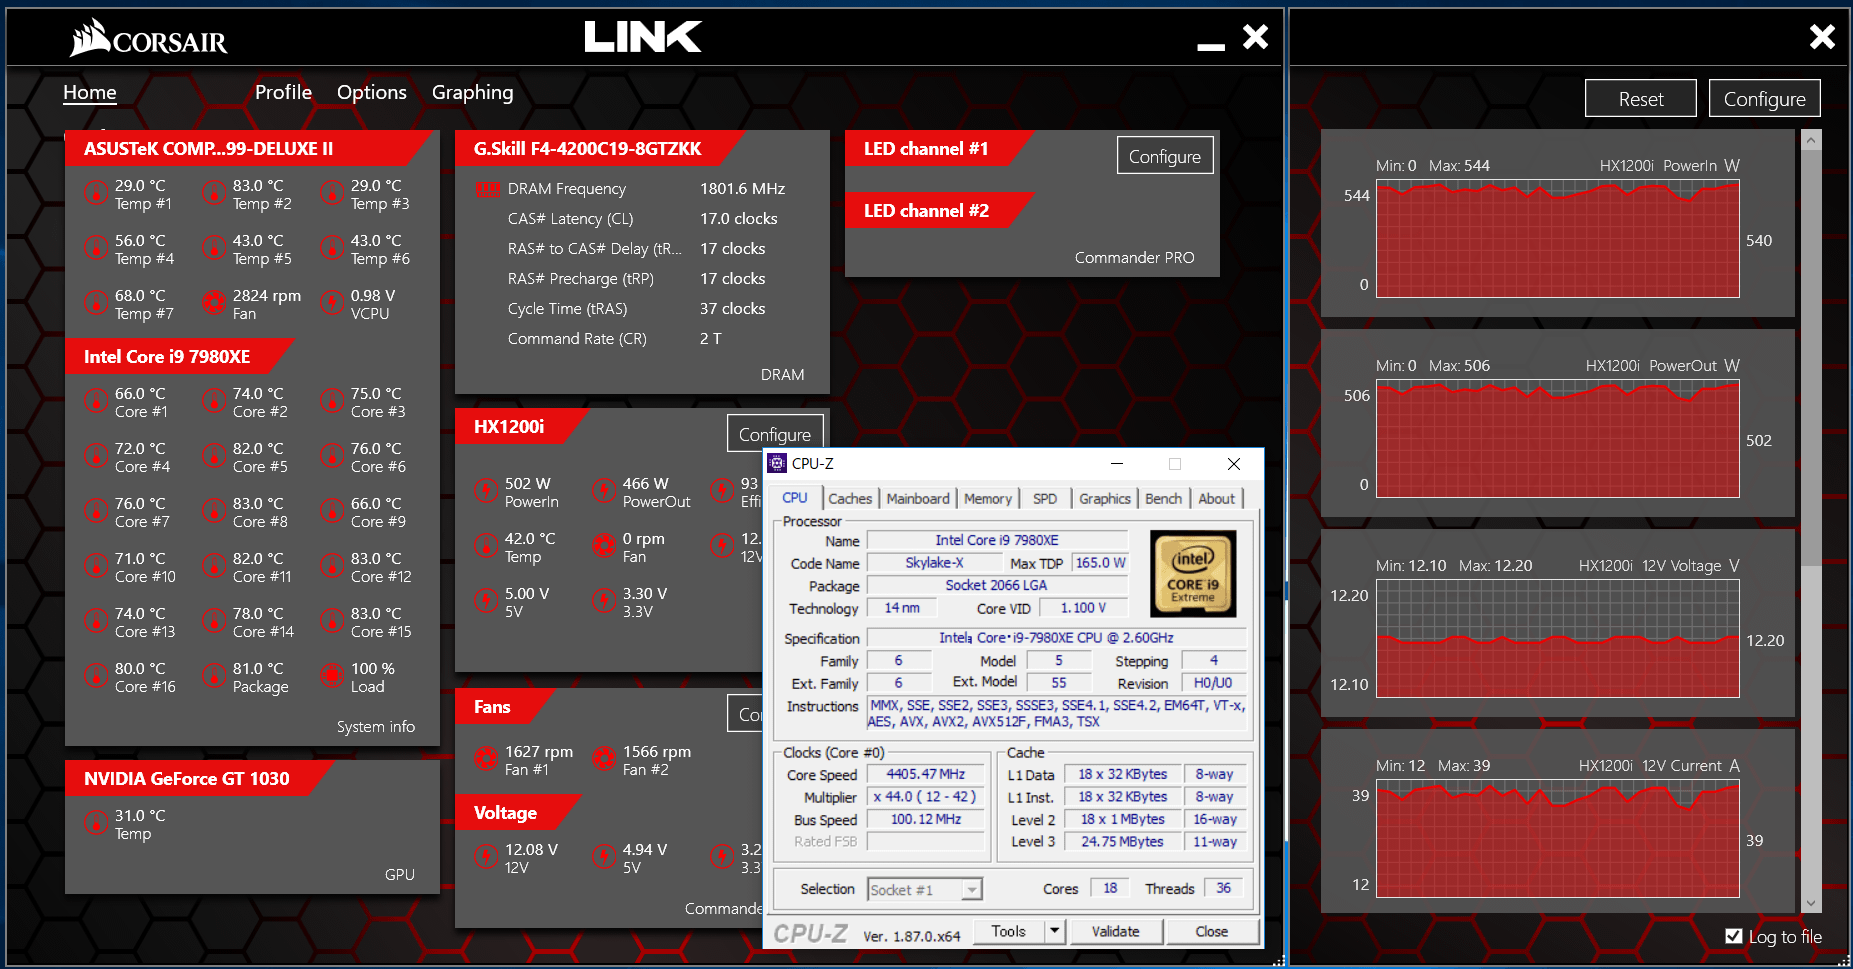This screenshot has width=1853, height=969.
Task: Click the System info link
Action: coord(376,727)
